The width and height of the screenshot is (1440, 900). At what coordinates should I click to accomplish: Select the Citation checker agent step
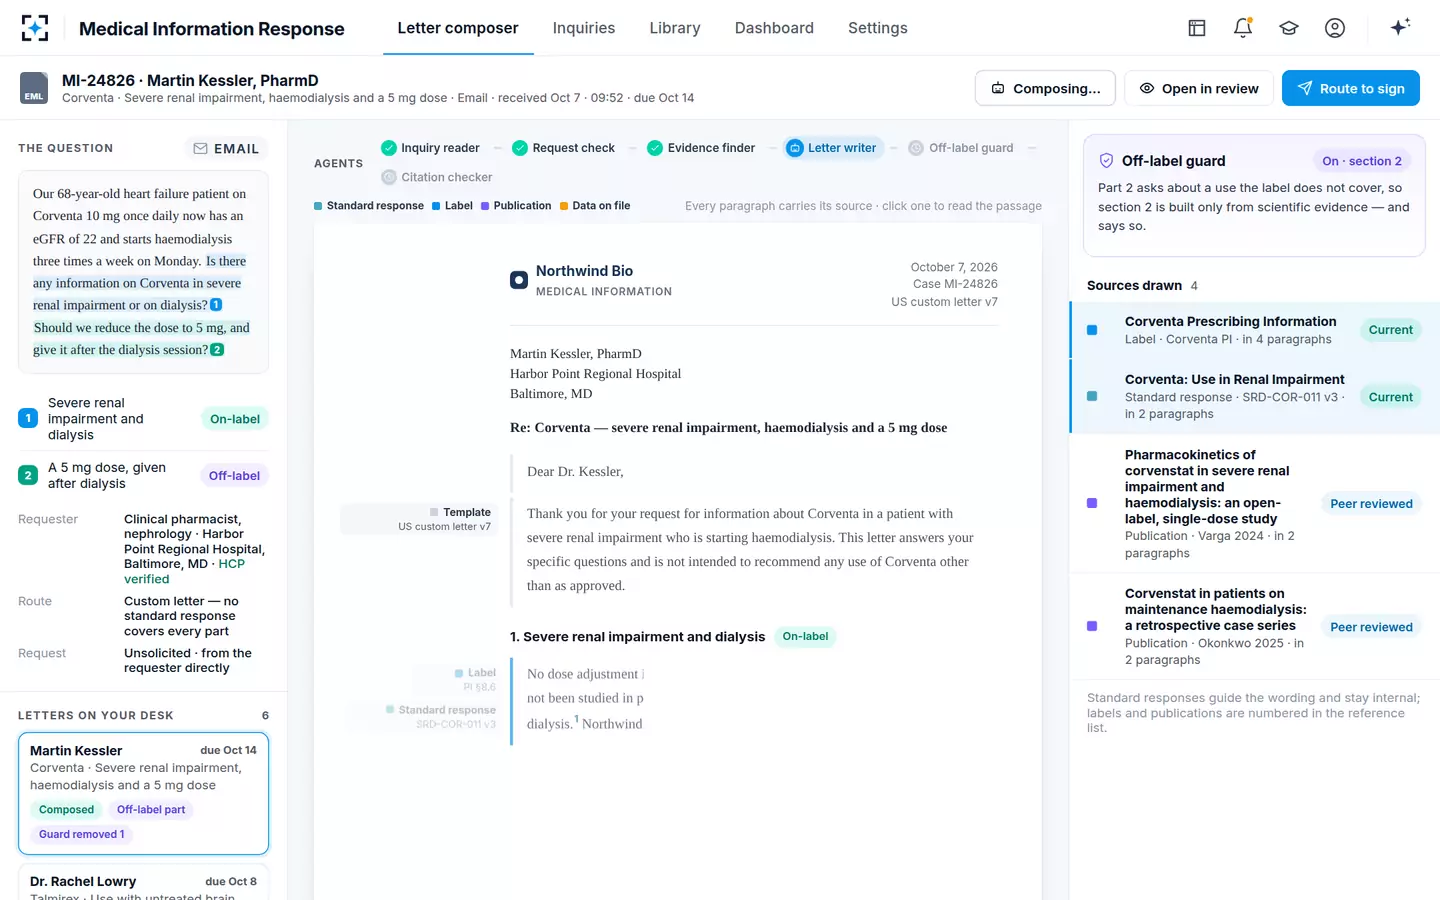pyautogui.click(x=437, y=177)
